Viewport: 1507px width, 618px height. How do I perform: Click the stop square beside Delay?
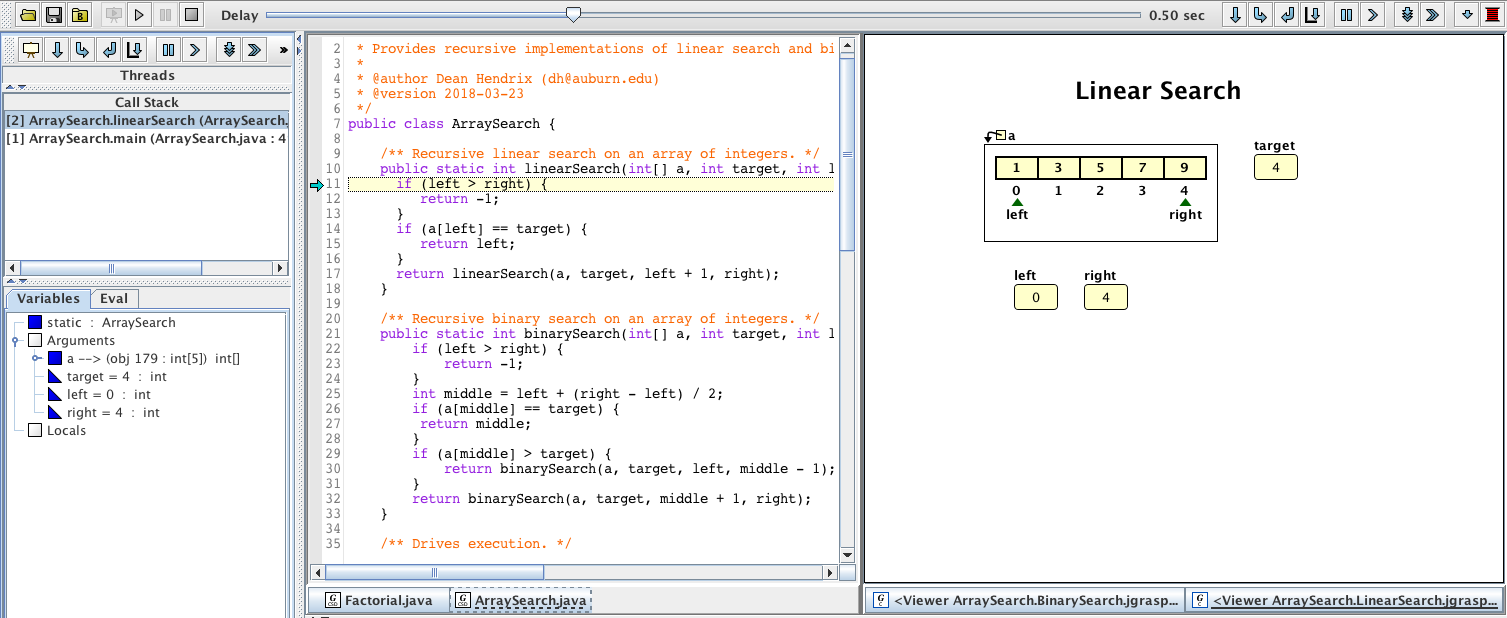point(192,15)
